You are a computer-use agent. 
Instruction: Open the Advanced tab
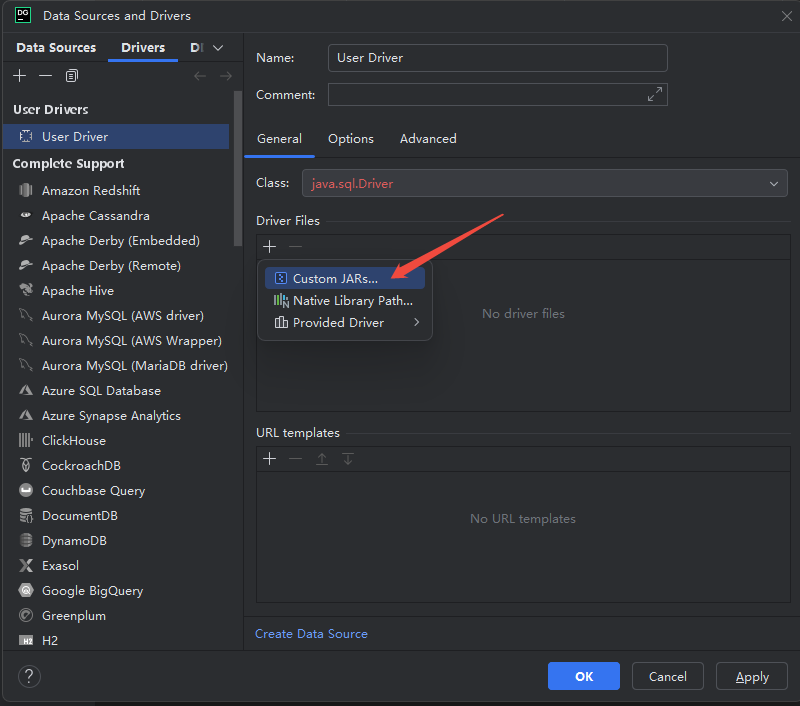point(428,139)
